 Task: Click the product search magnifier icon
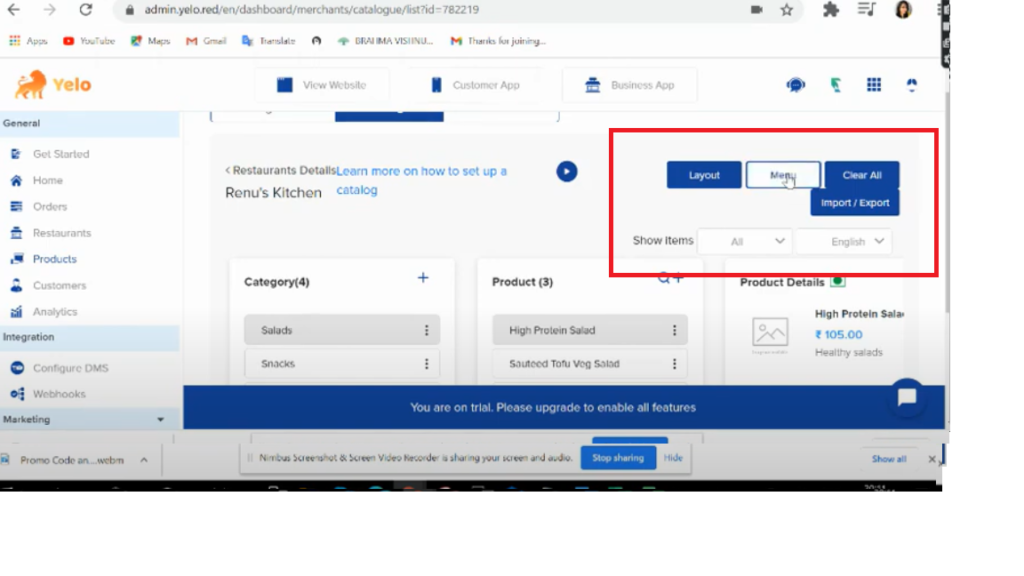pyautogui.click(x=664, y=279)
